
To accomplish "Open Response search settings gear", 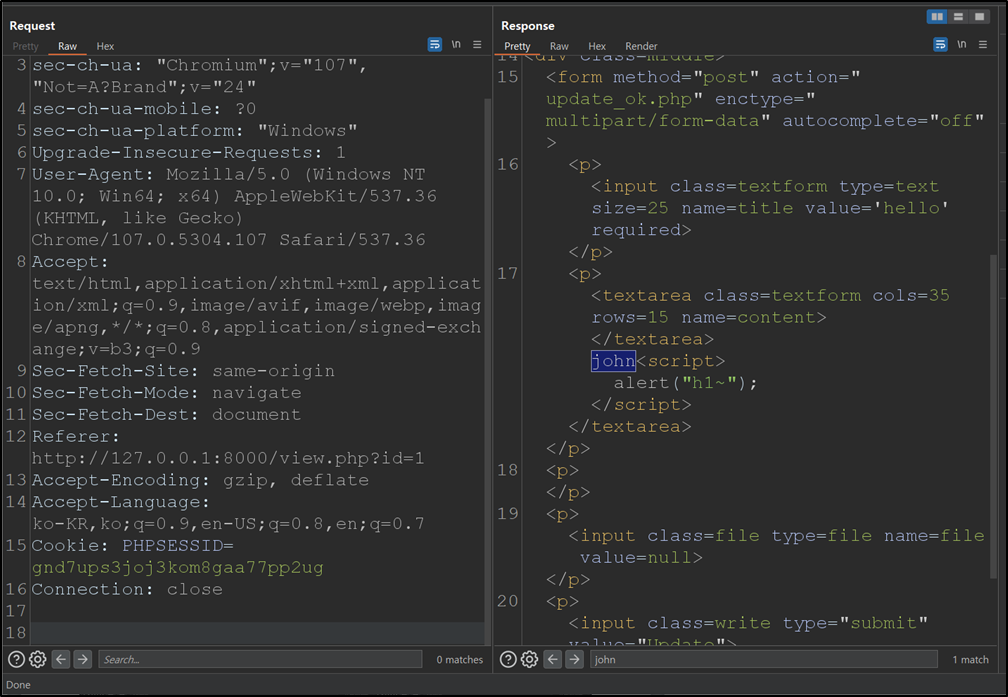I will pyautogui.click(x=529, y=659).
